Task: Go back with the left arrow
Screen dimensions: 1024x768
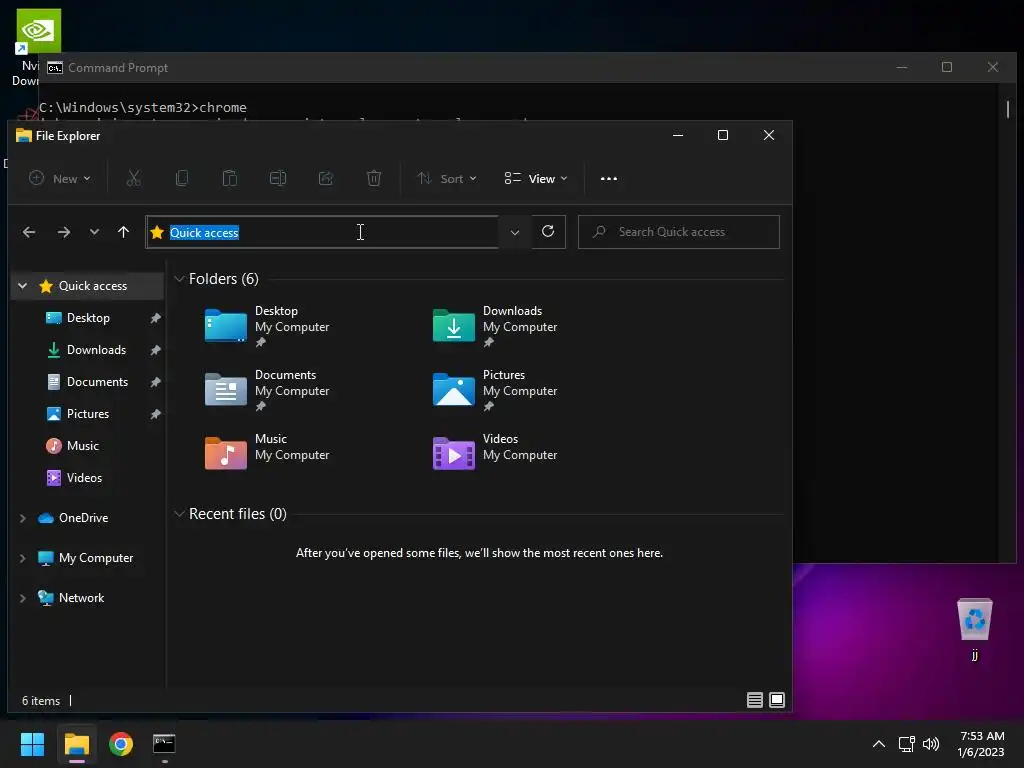Action: point(29,232)
